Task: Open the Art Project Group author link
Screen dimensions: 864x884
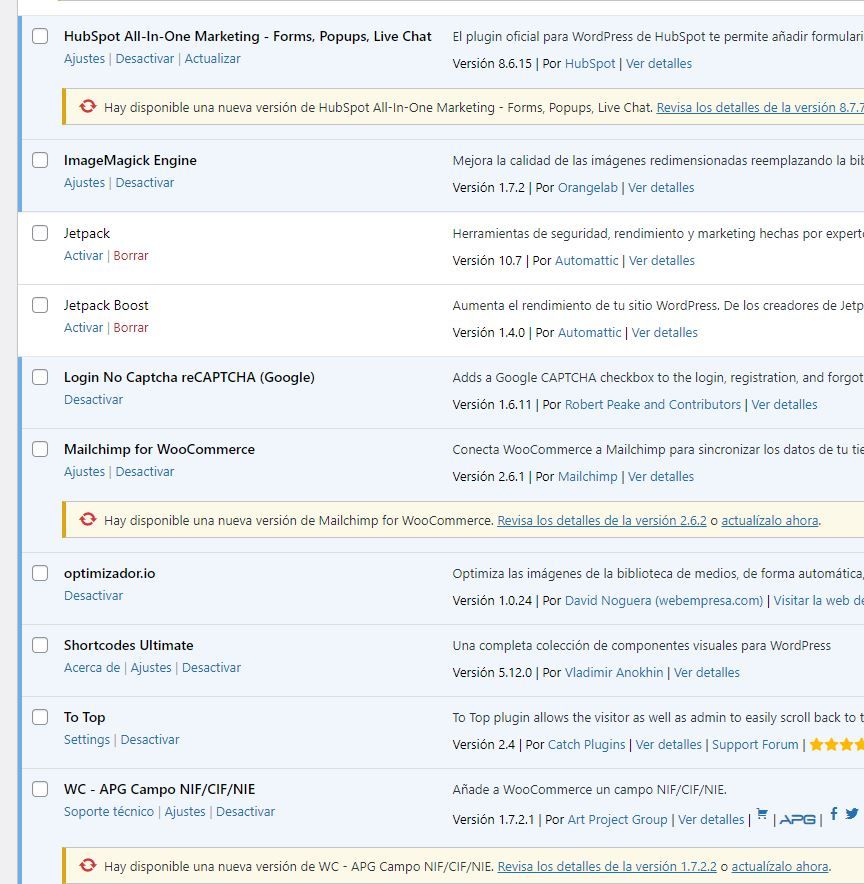Action: pyautogui.click(x=617, y=820)
